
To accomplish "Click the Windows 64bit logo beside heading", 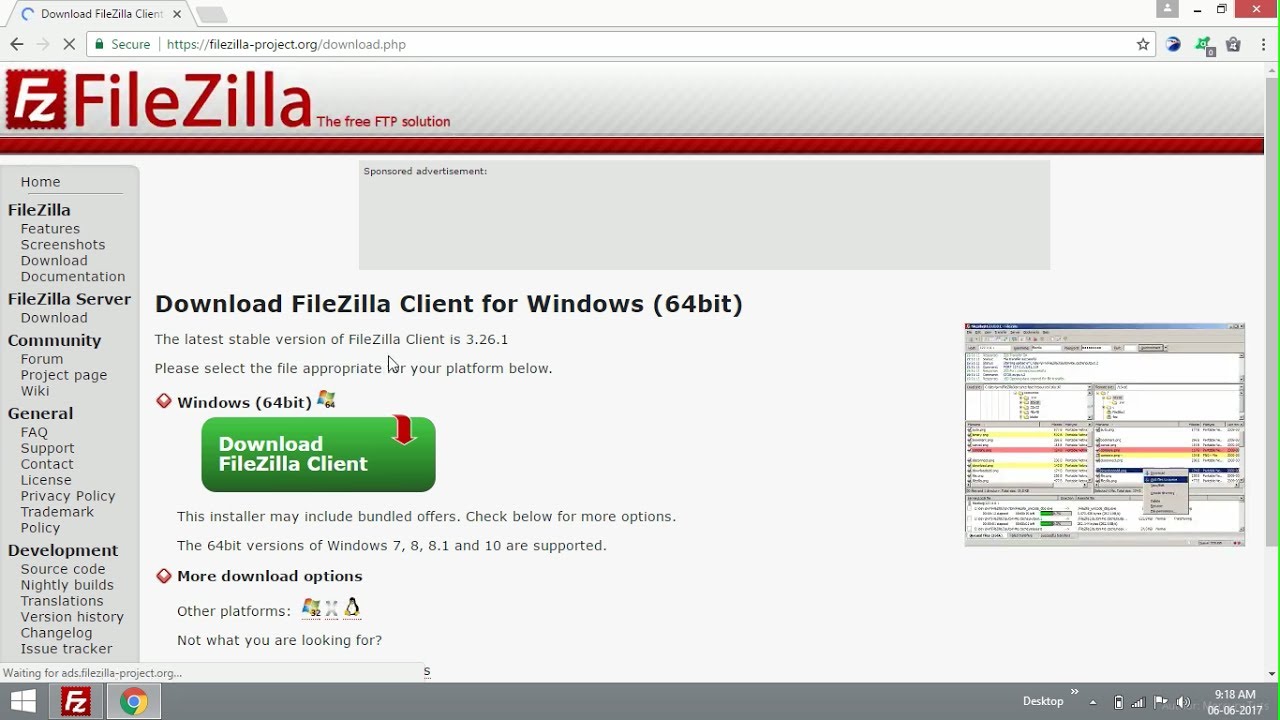I will click(x=326, y=400).
